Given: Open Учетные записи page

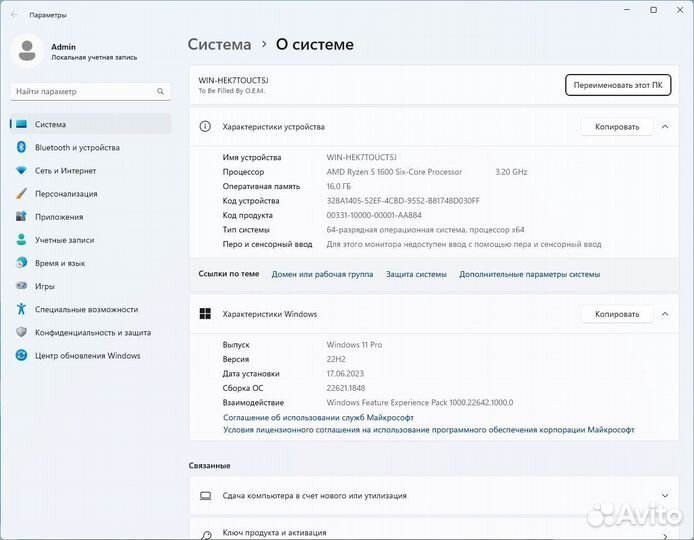Looking at the screenshot, I should (x=90, y=239).
